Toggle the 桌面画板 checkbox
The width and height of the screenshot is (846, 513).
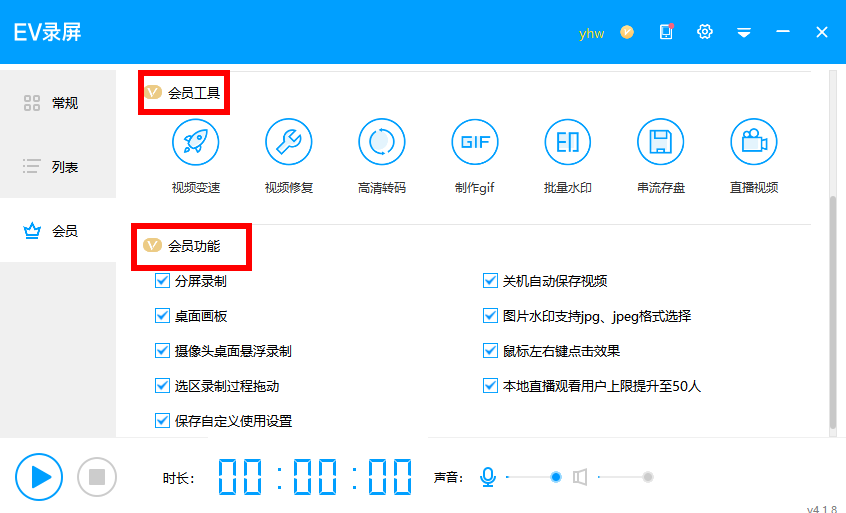163,316
